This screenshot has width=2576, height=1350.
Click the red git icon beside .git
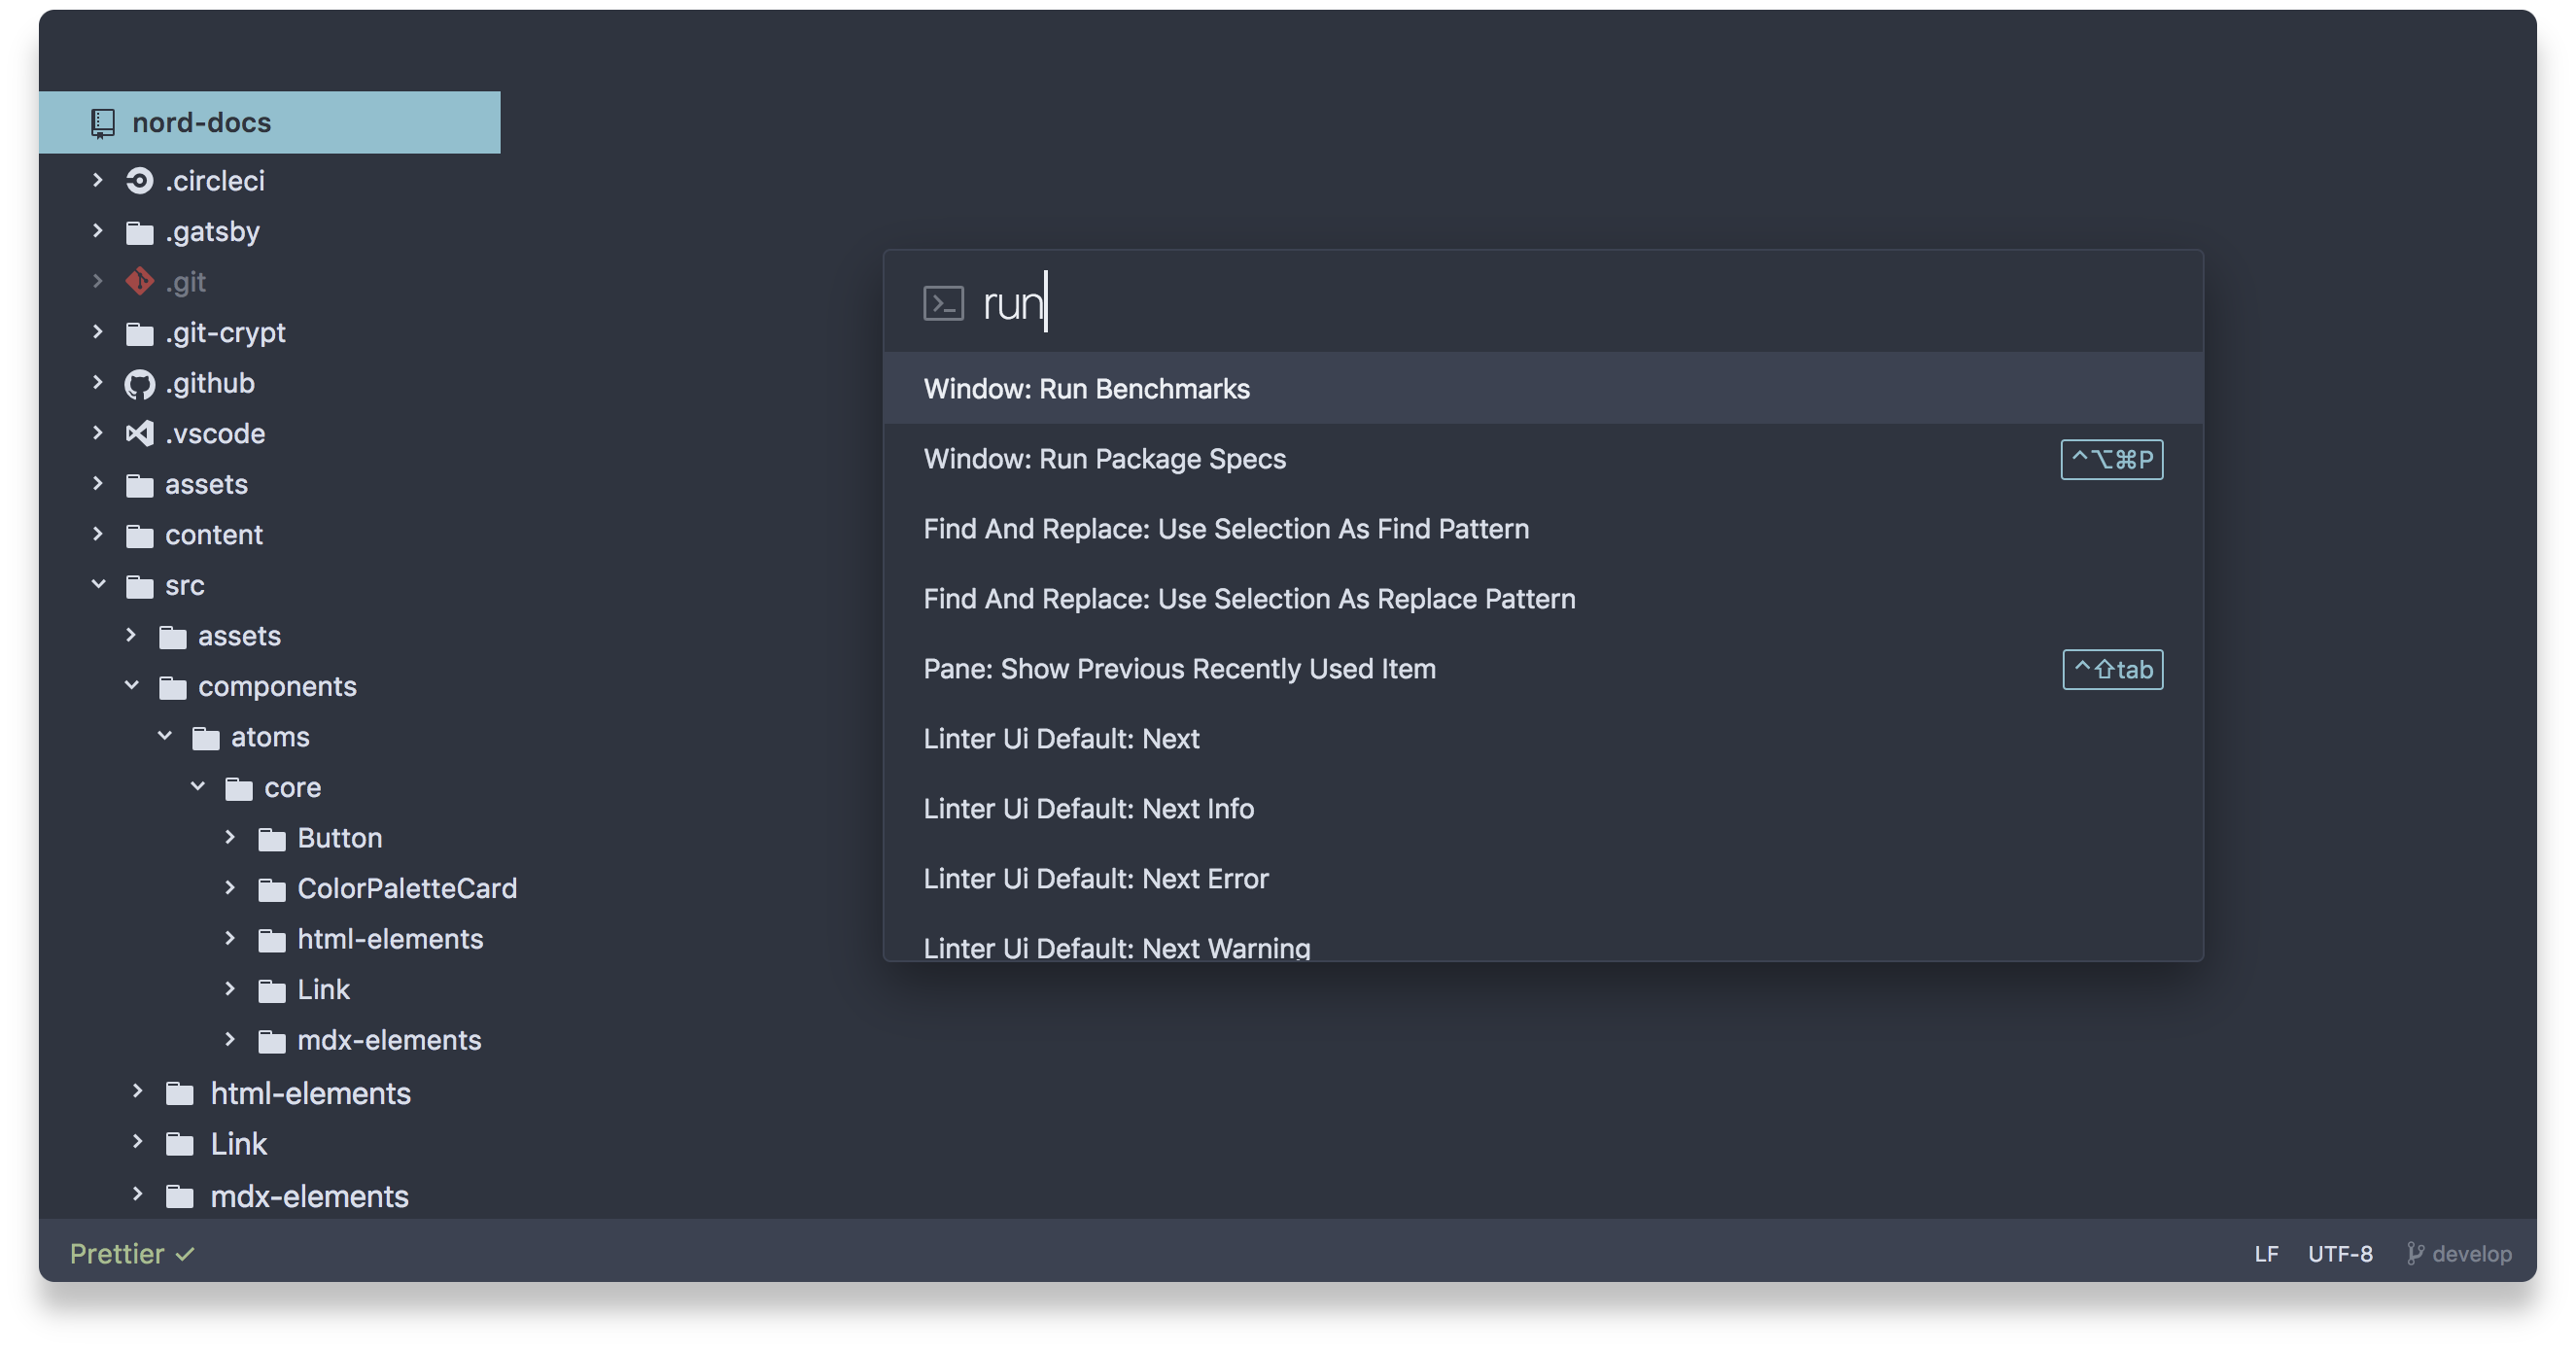pyautogui.click(x=139, y=282)
